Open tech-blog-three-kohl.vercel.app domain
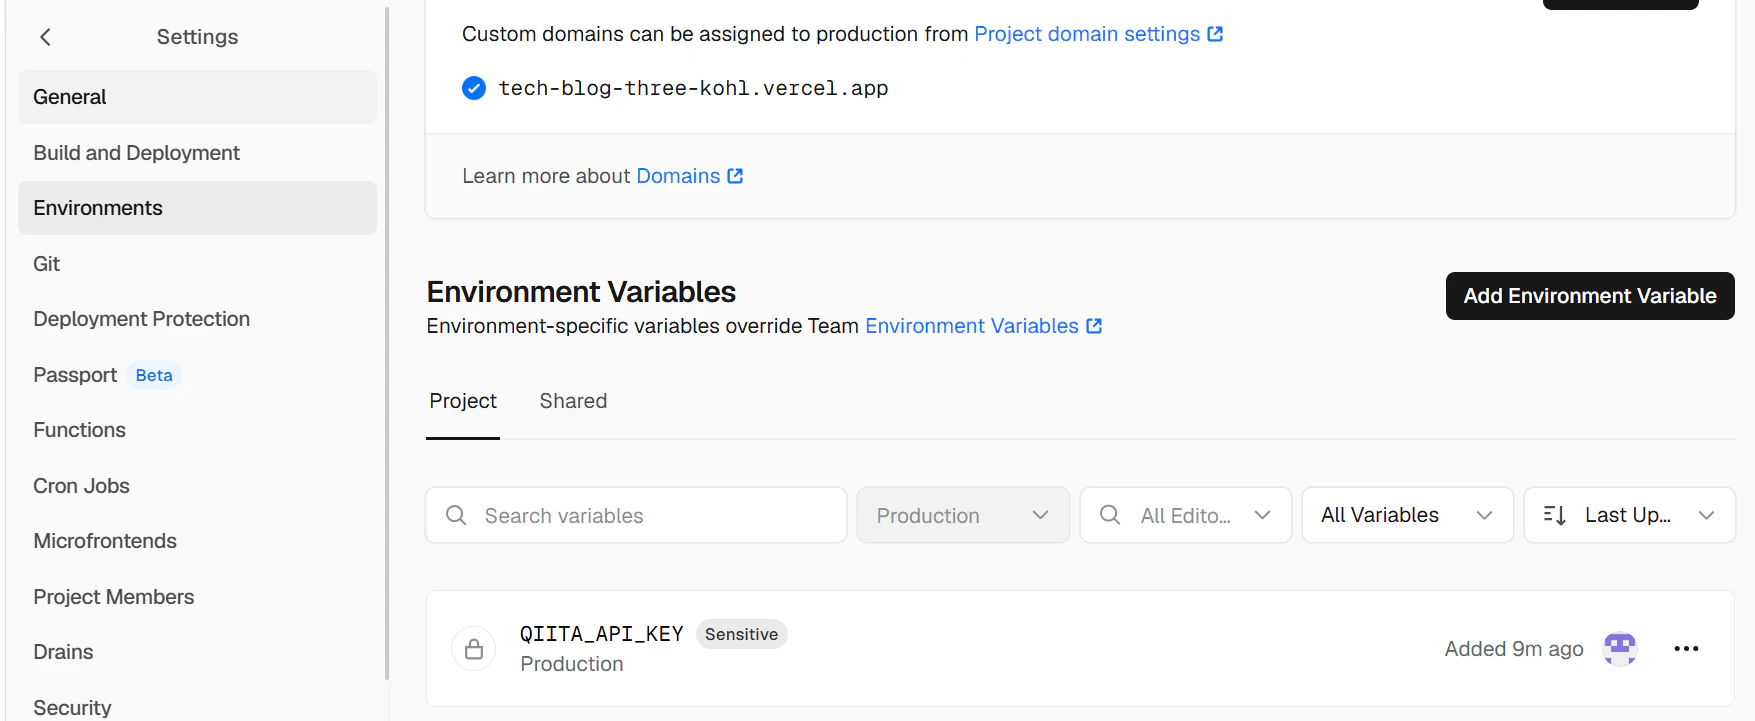The image size is (1755, 721). (693, 88)
